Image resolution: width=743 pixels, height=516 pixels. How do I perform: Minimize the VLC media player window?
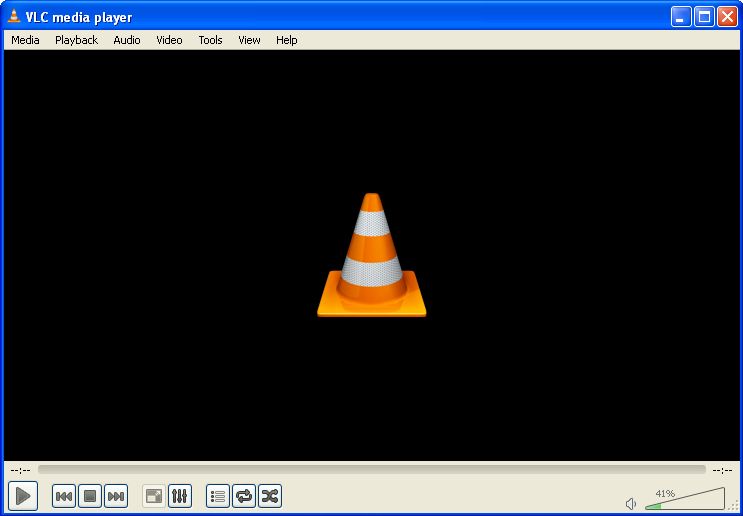(681, 17)
